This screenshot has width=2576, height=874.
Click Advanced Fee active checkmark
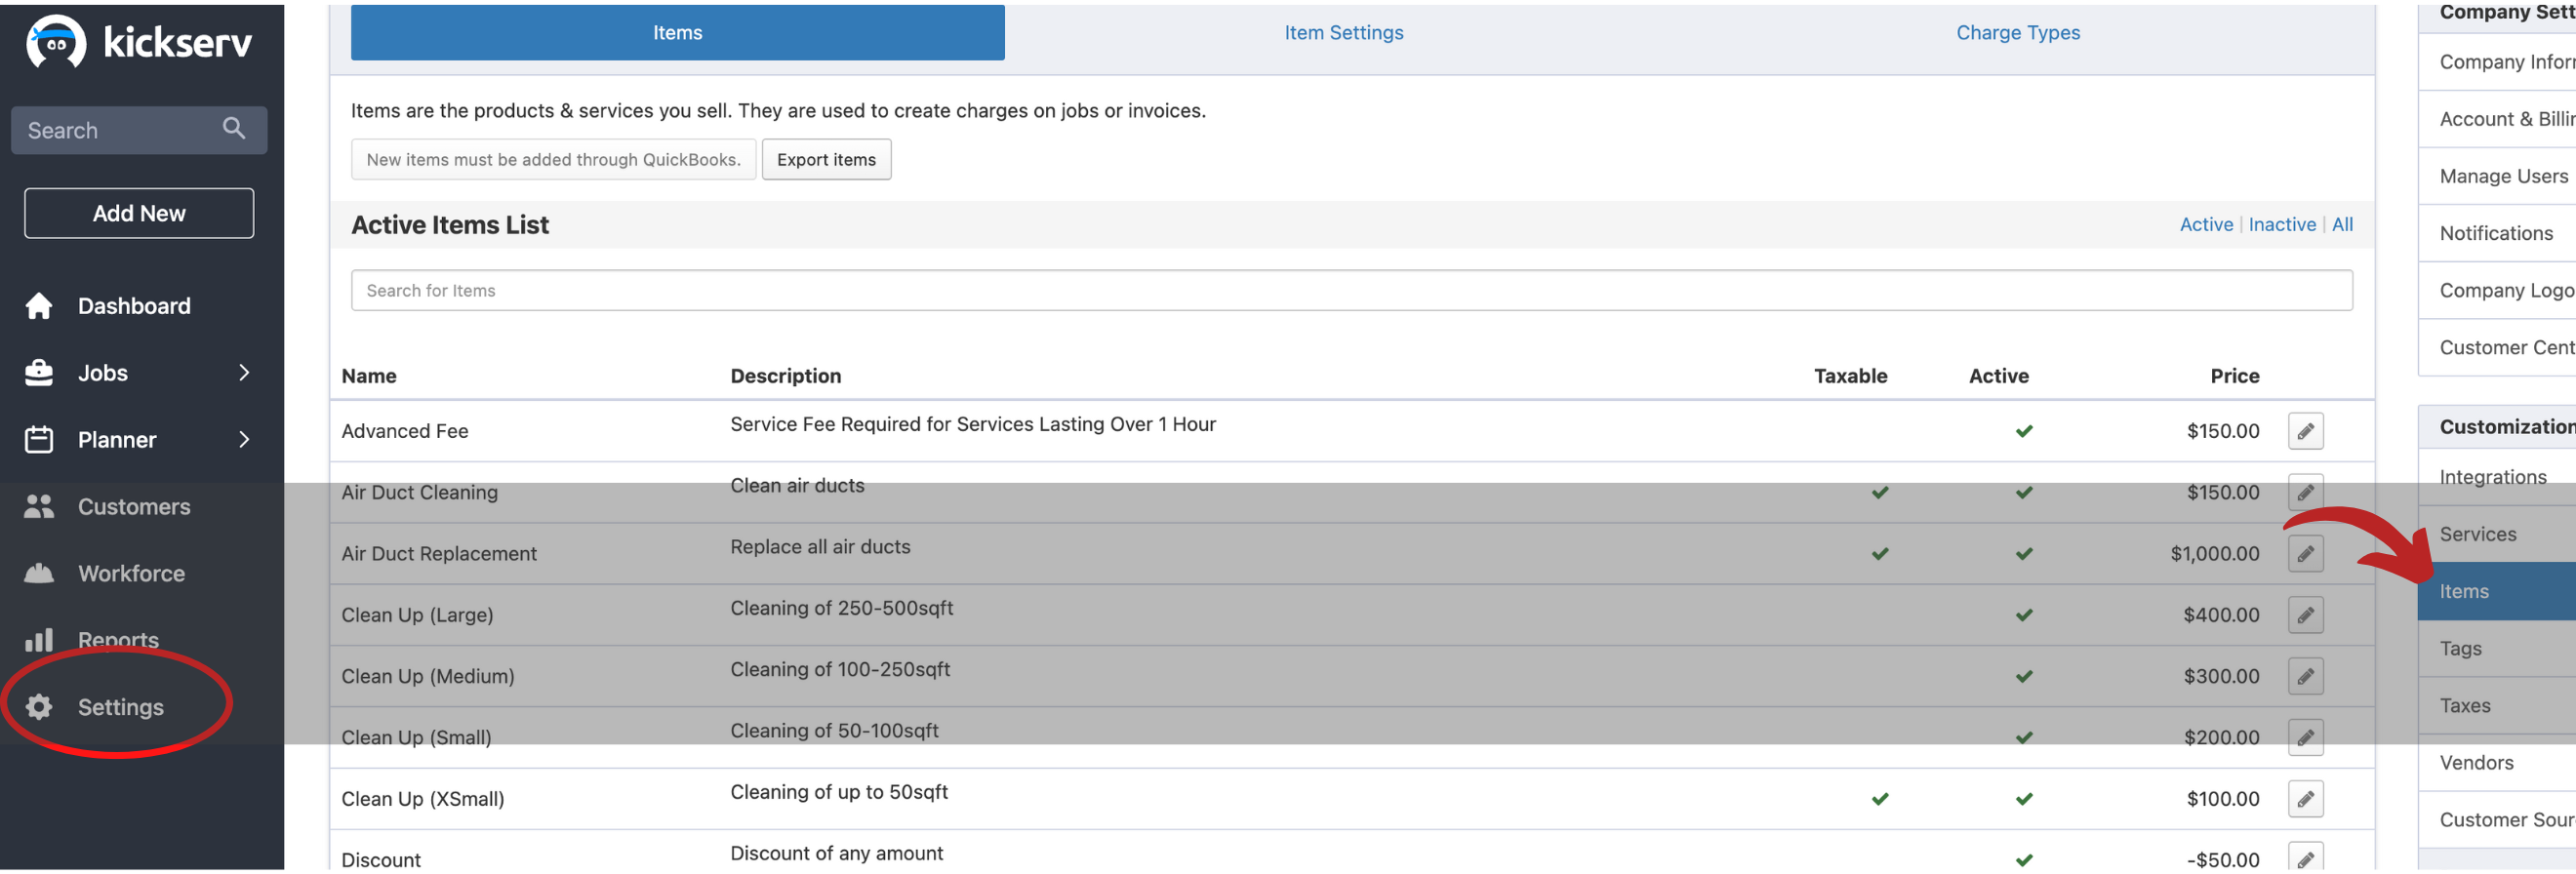[x=2024, y=432]
